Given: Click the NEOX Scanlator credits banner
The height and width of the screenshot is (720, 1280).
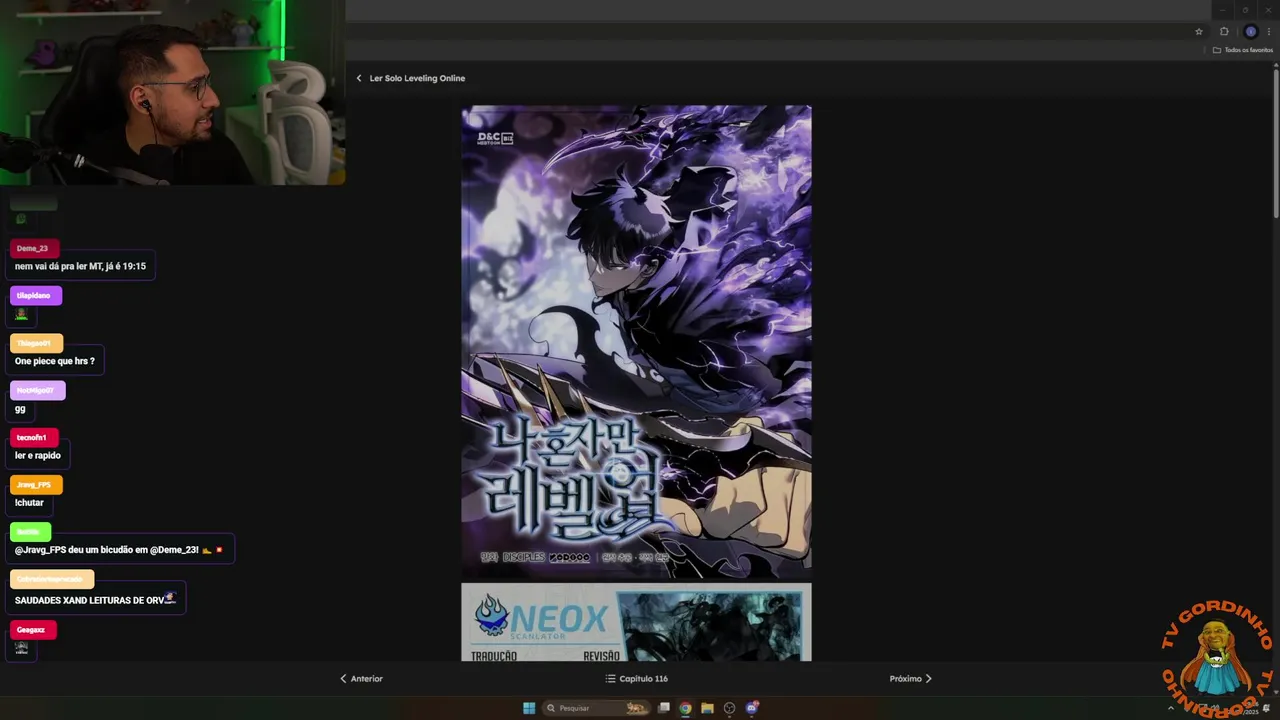Looking at the screenshot, I should (x=636, y=622).
